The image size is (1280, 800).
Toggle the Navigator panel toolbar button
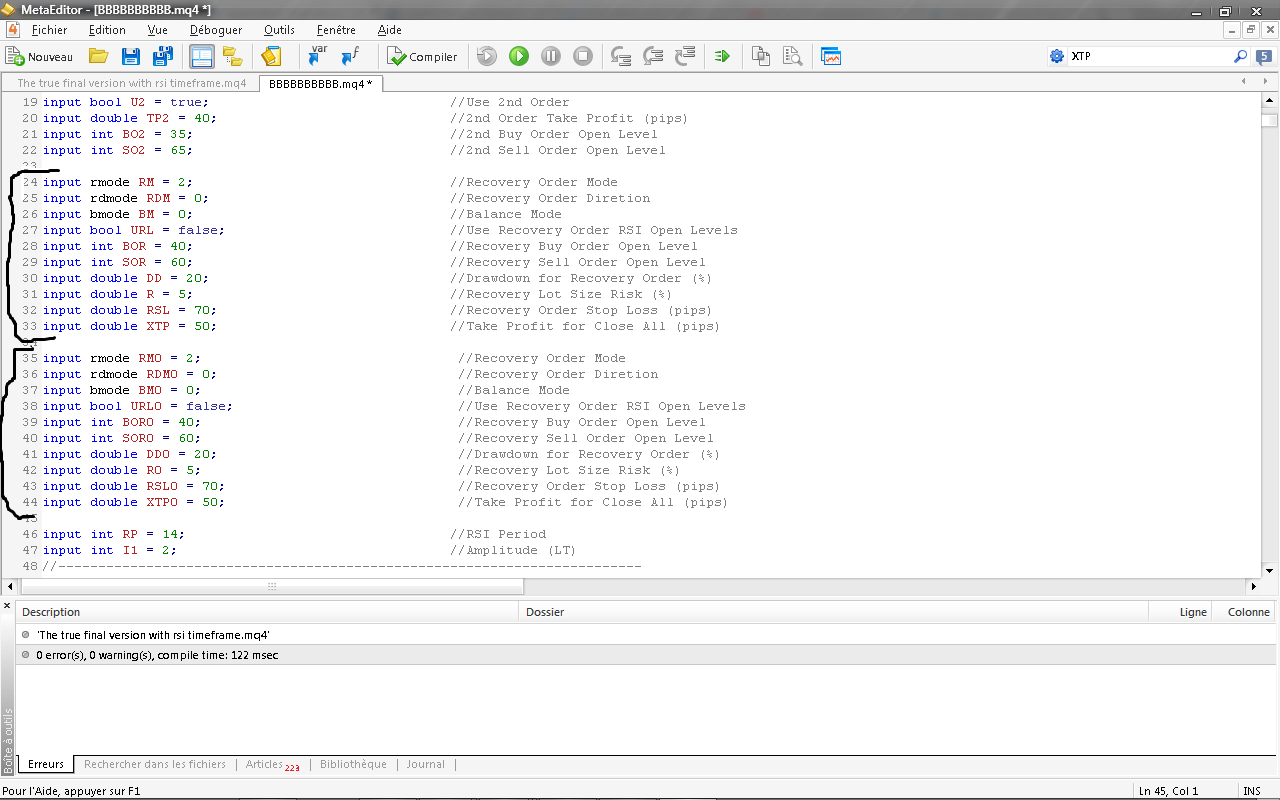point(201,57)
